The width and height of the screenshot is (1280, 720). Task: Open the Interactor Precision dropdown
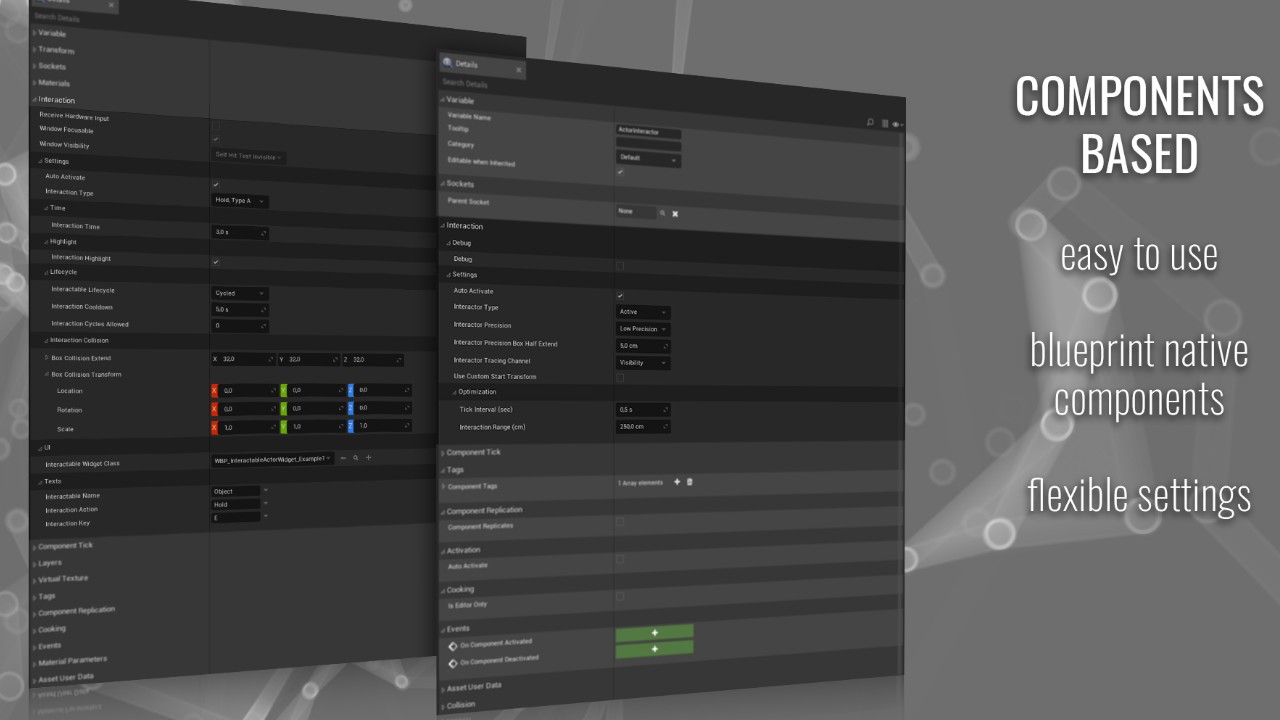(643, 329)
